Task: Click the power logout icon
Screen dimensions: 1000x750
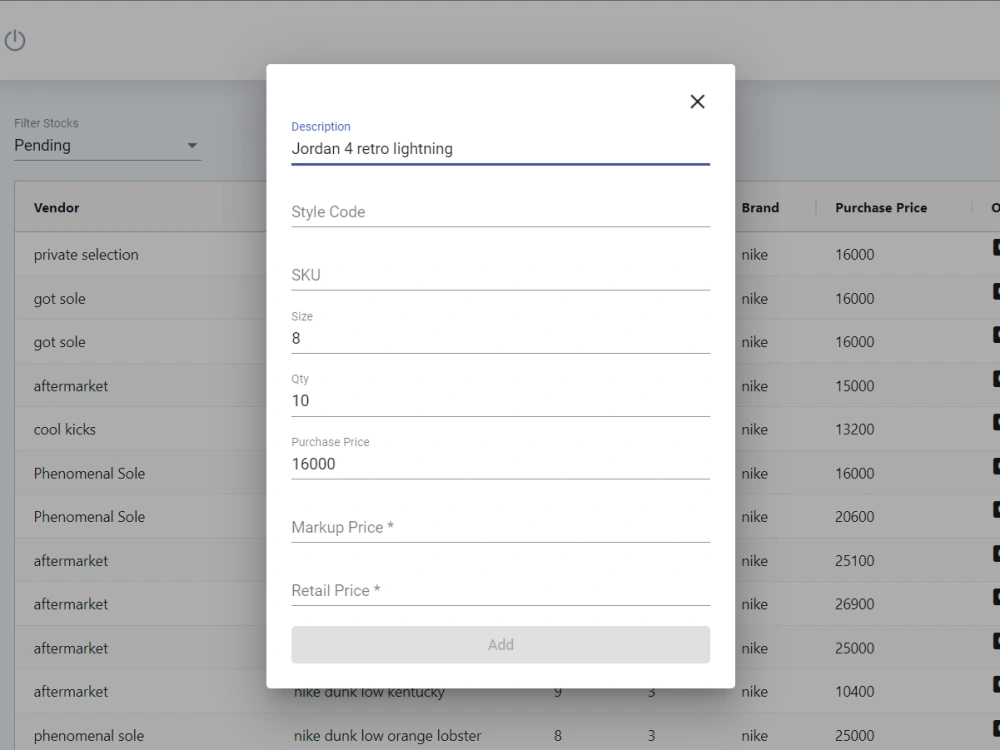Action: pos(15,41)
